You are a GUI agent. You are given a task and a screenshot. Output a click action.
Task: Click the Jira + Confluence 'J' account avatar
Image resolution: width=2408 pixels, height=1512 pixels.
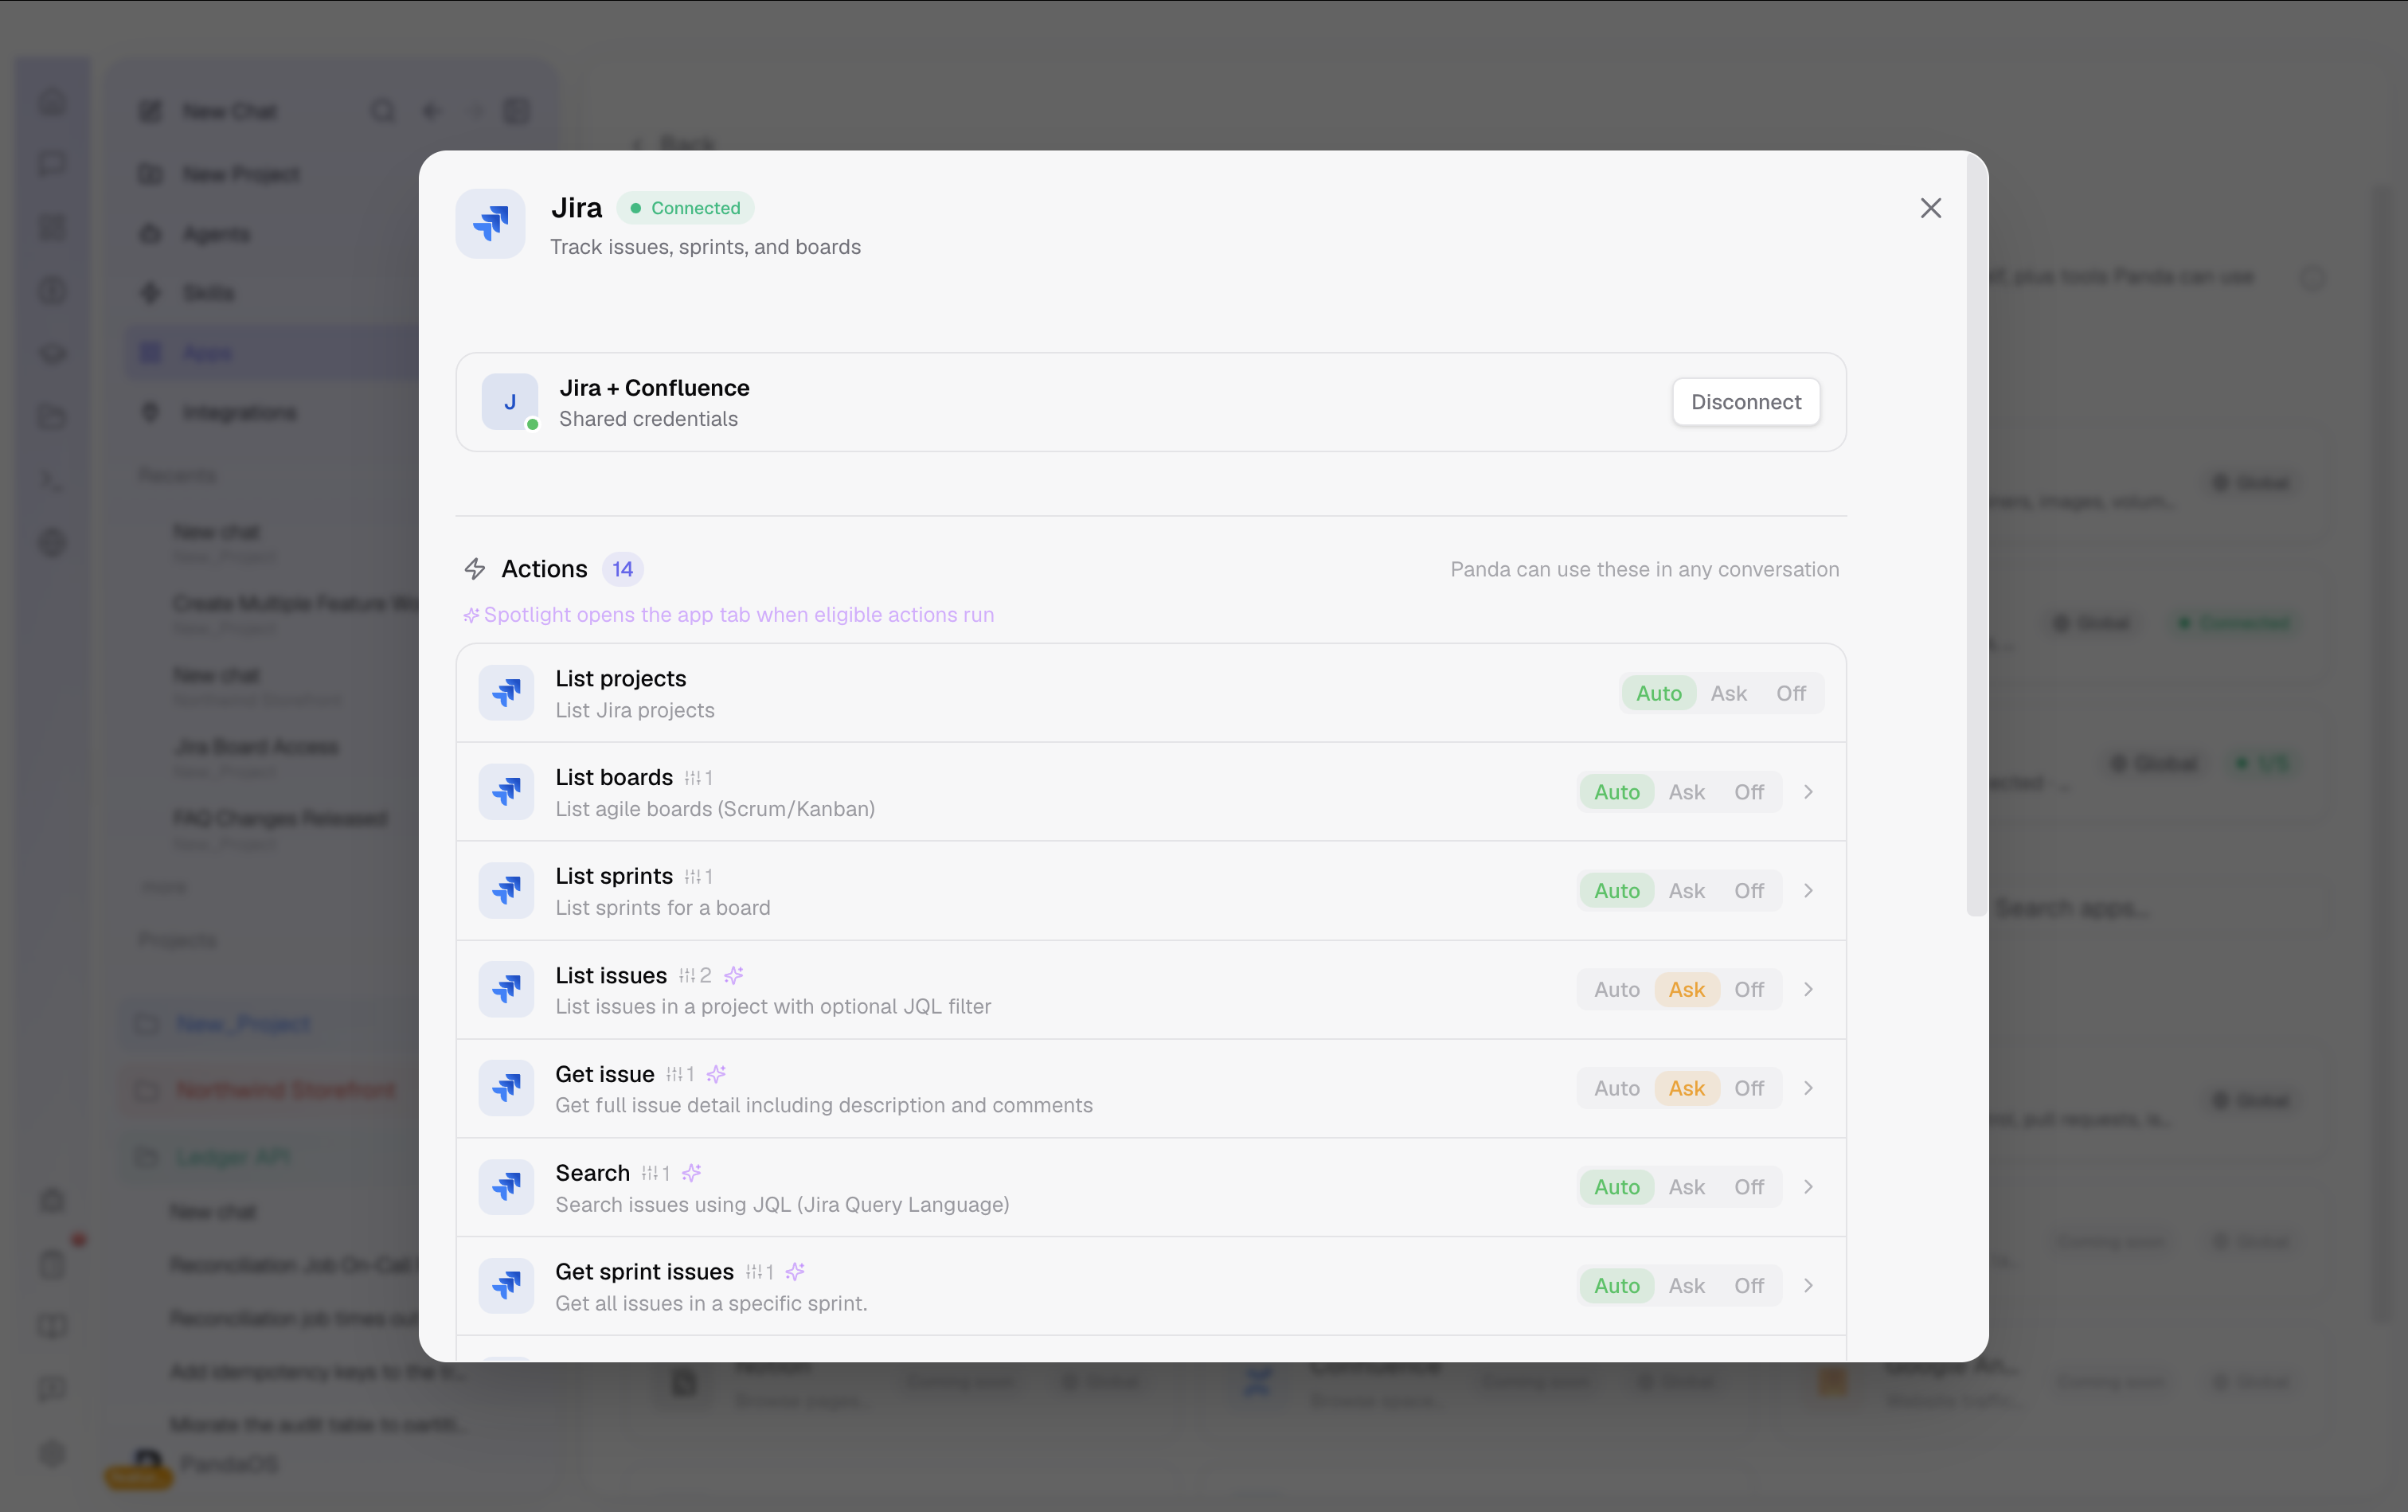pos(510,402)
